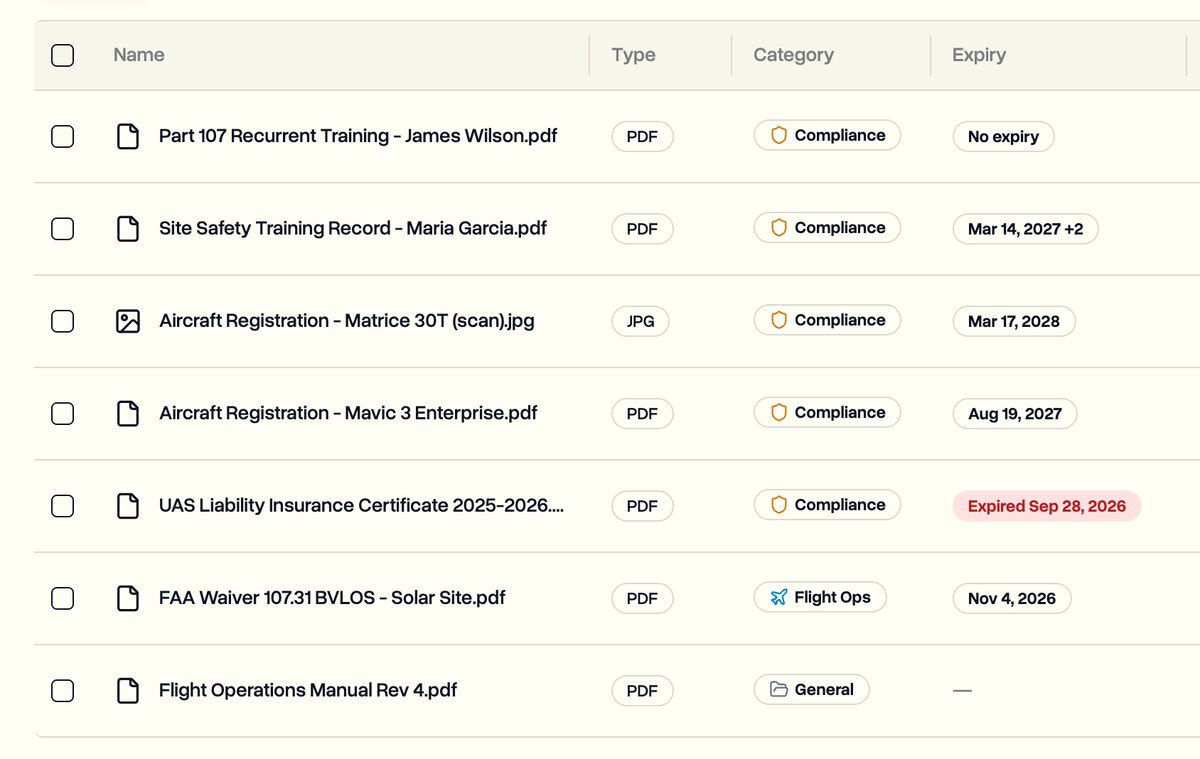
Task: Click file icon beside FAA Waiver 107.31
Action: pyautogui.click(x=128, y=598)
